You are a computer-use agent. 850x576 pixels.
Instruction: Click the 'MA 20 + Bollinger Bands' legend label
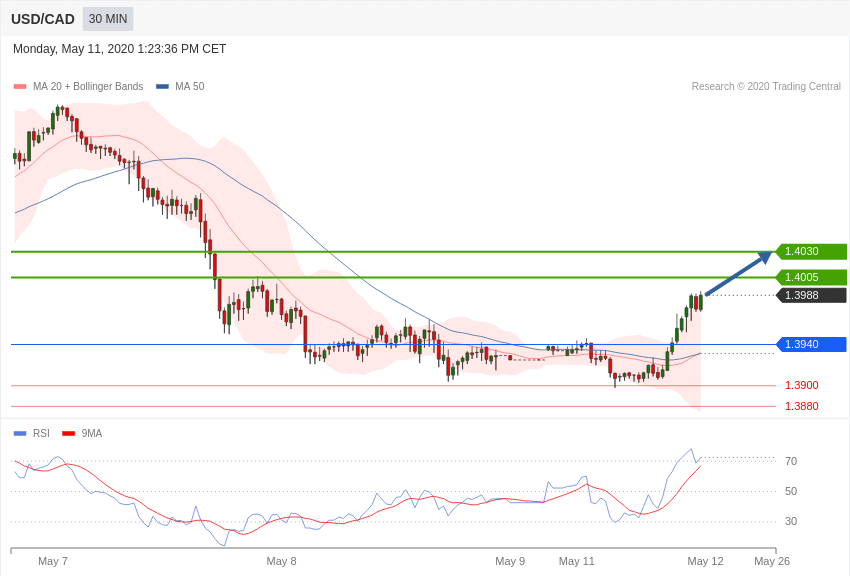(88, 86)
